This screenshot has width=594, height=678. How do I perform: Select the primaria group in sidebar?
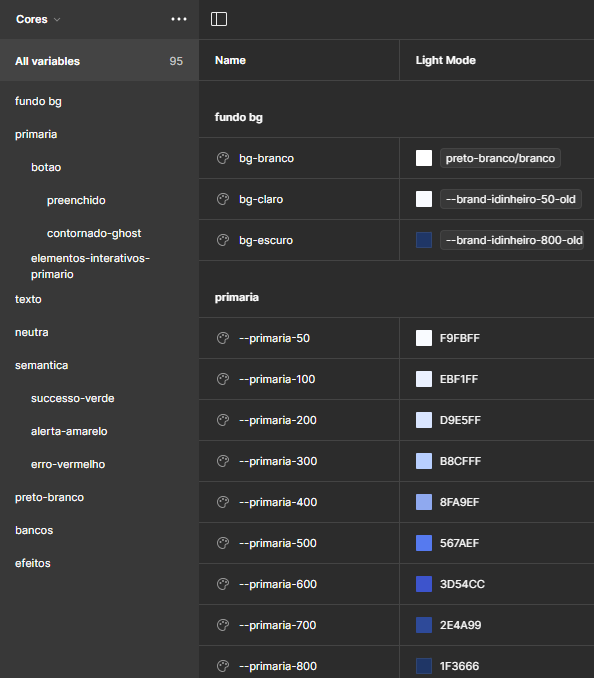click(36, 134)
